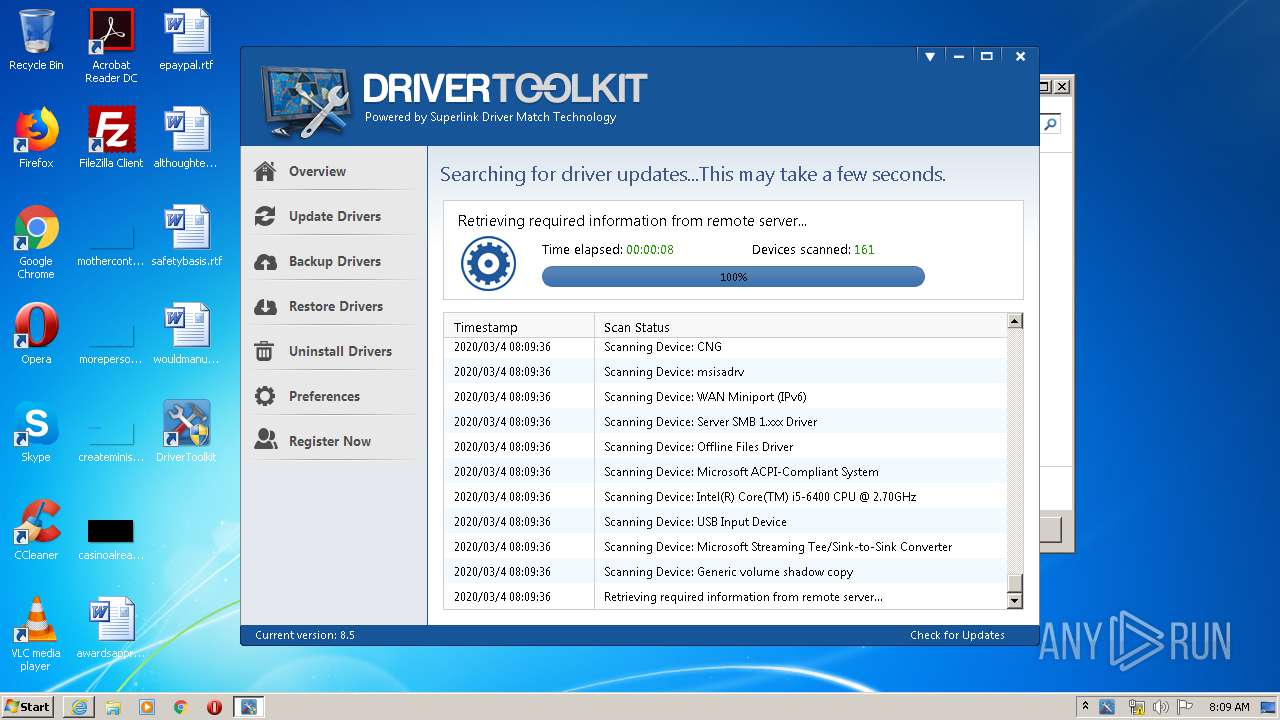Show hidden system tray icons

coord(1085,707)
